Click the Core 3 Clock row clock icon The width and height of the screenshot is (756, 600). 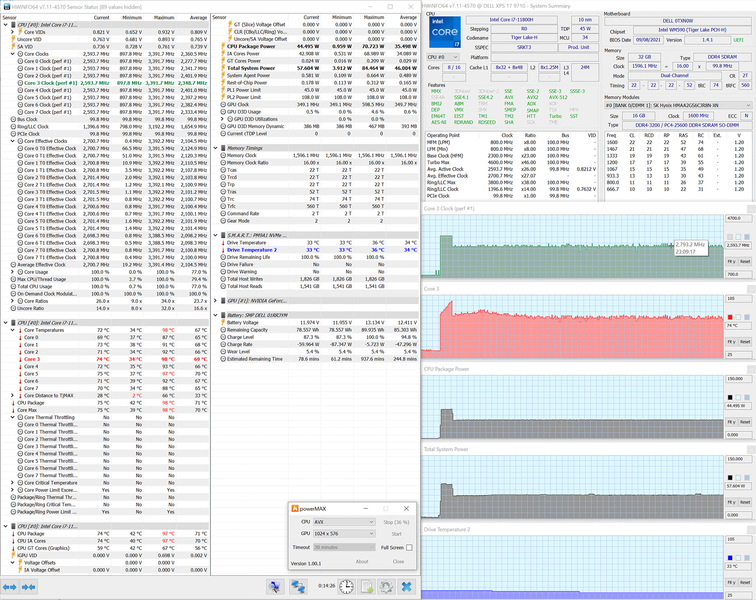(x=20, y=83)
